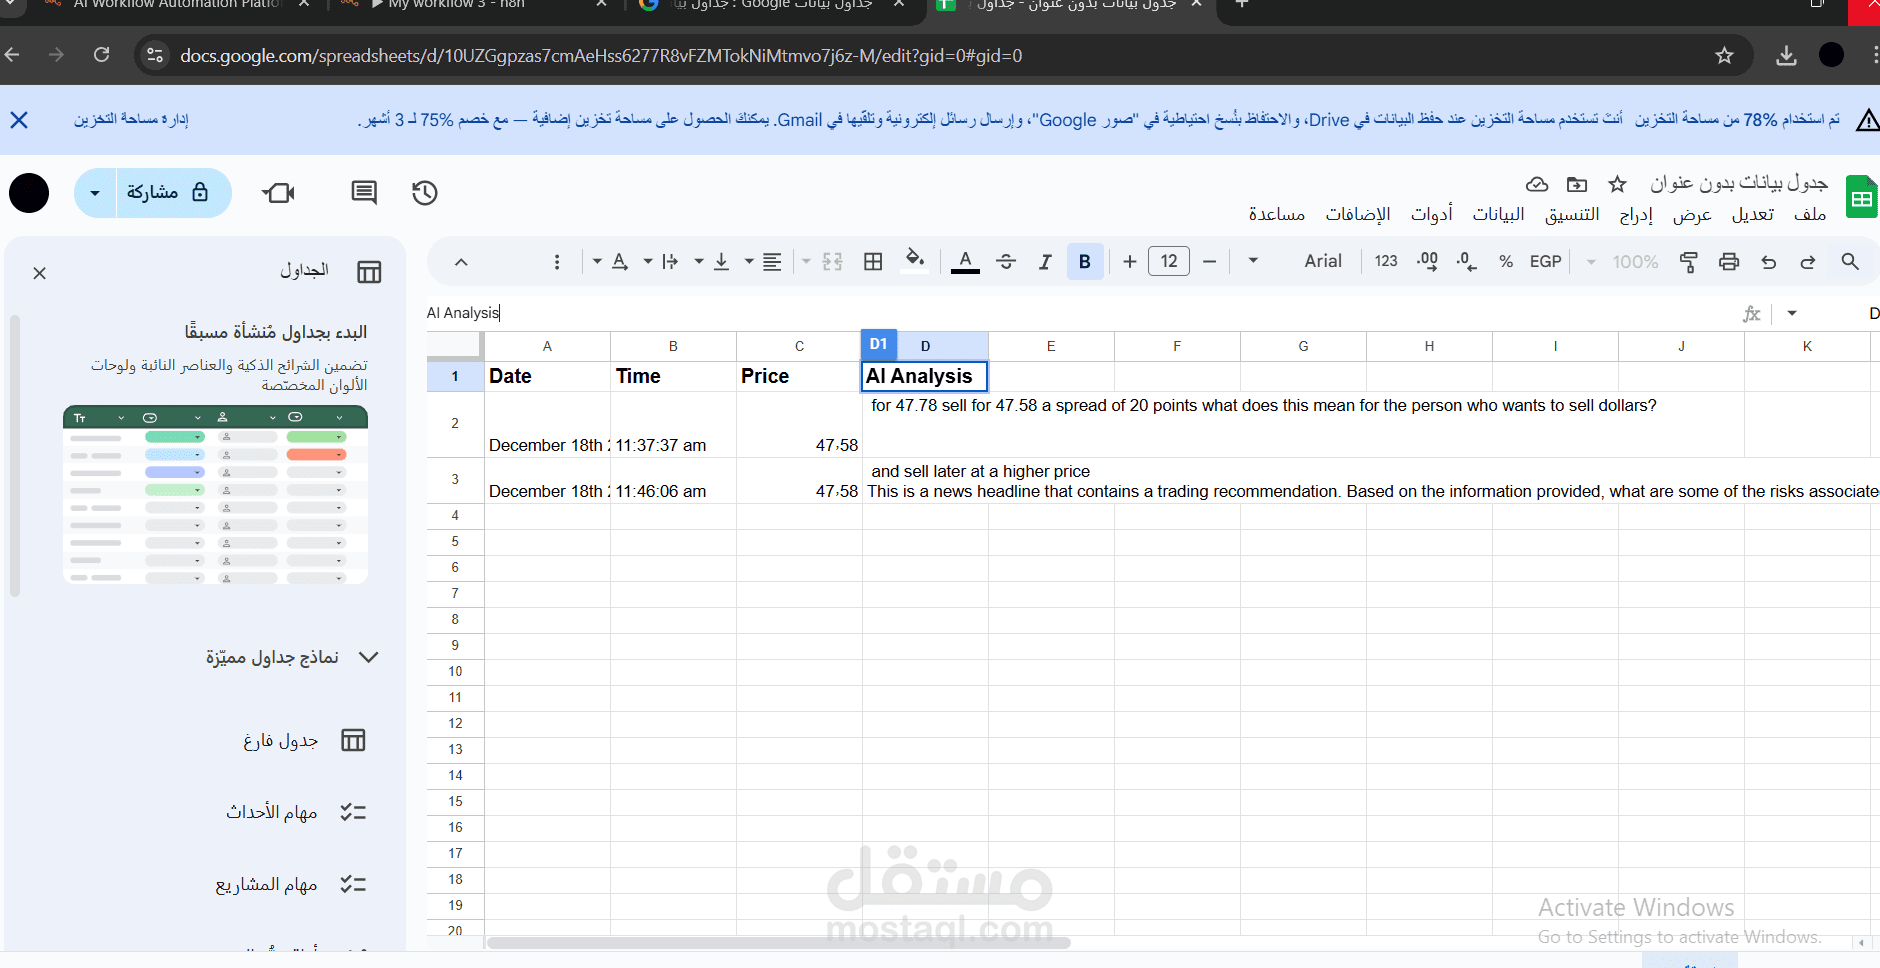Click the redo arrow icon
This screenshot has width=1880, height=968.
pyautogui.click(x=1808, y=262)
